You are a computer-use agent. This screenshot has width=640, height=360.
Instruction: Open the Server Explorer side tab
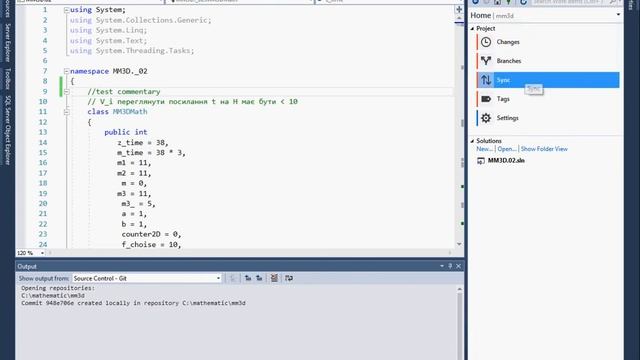[7, 42]
